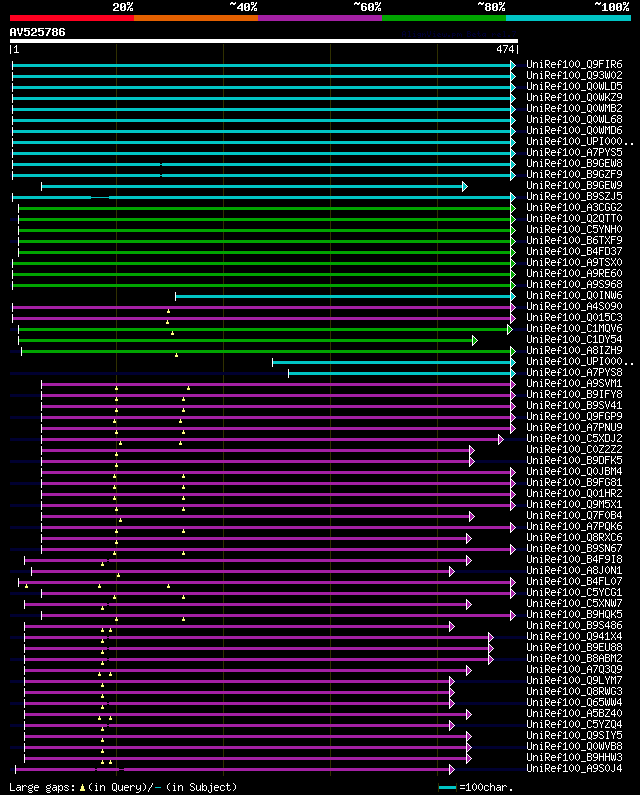The height and width of the screenshot is (795, 640).
Task: Select the UniRef100_B9GZF9 label
Action: [x=574, y=174]
